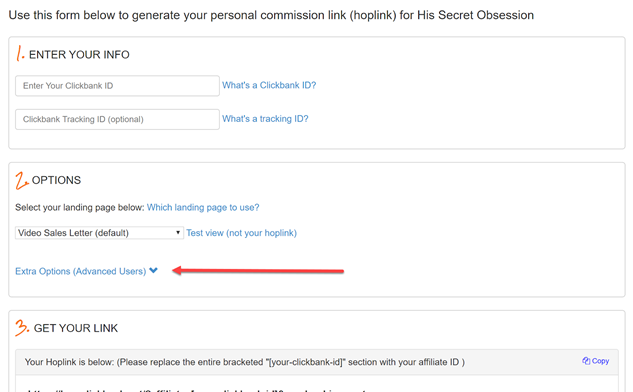Click the red arrow annotation
Viewport: 633px width, 392px height.
pos(258,270)
